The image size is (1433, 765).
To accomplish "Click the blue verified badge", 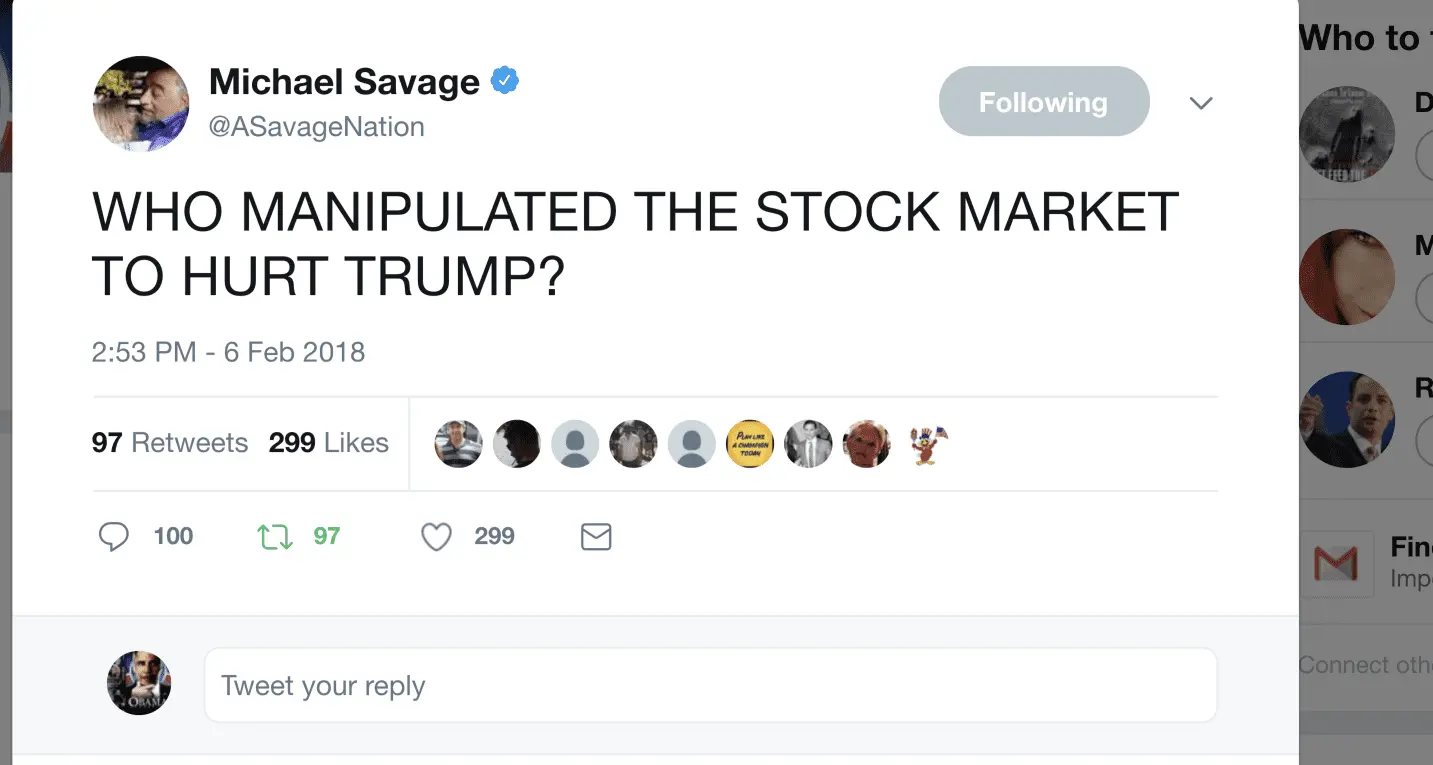I will click(506, 81).
